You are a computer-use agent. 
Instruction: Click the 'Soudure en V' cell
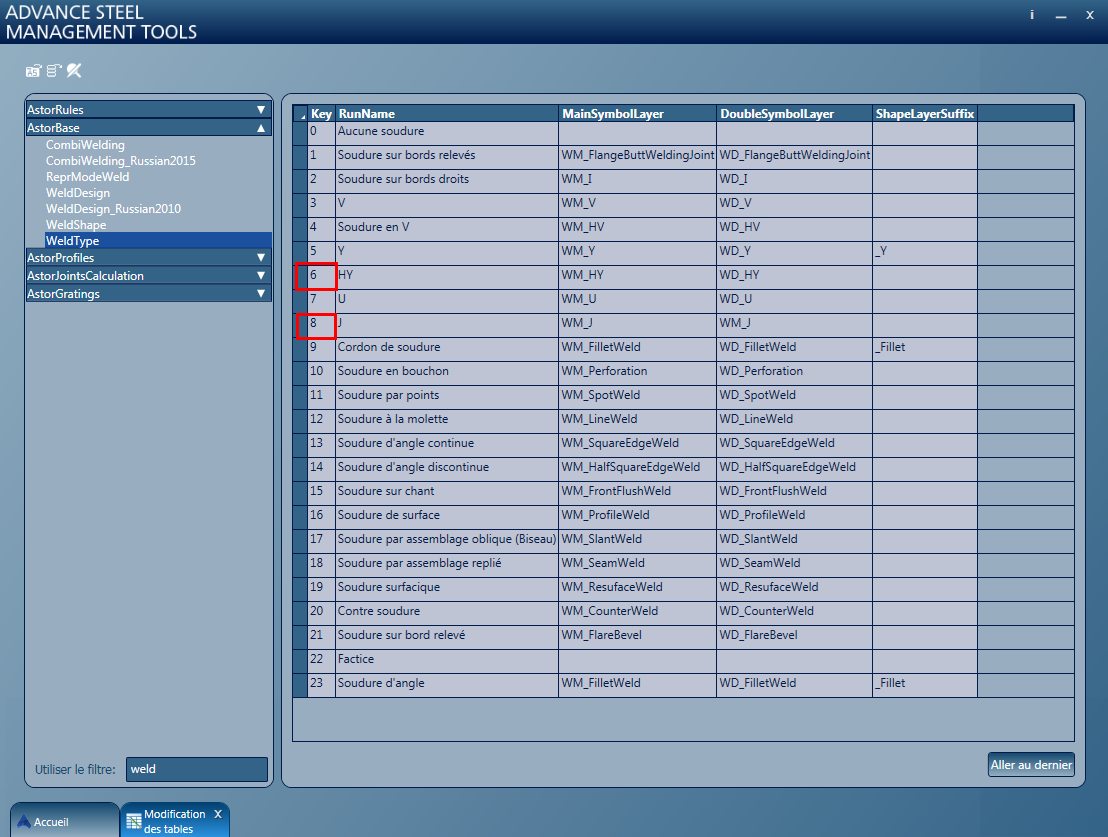tap(447, 228)
